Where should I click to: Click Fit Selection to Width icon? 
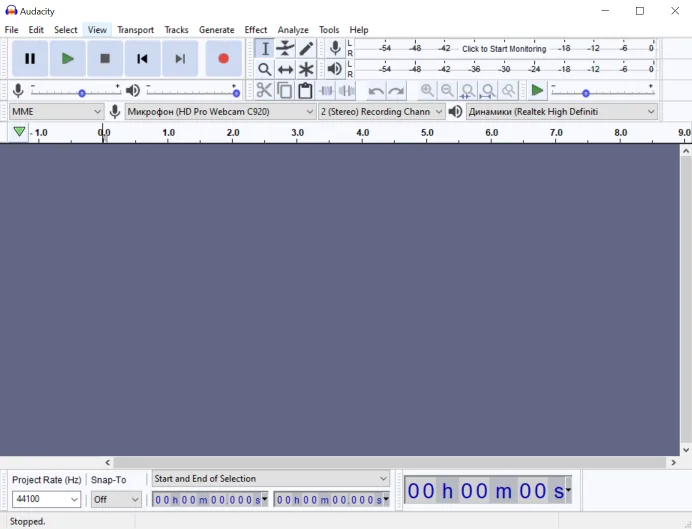coord(467,91)
